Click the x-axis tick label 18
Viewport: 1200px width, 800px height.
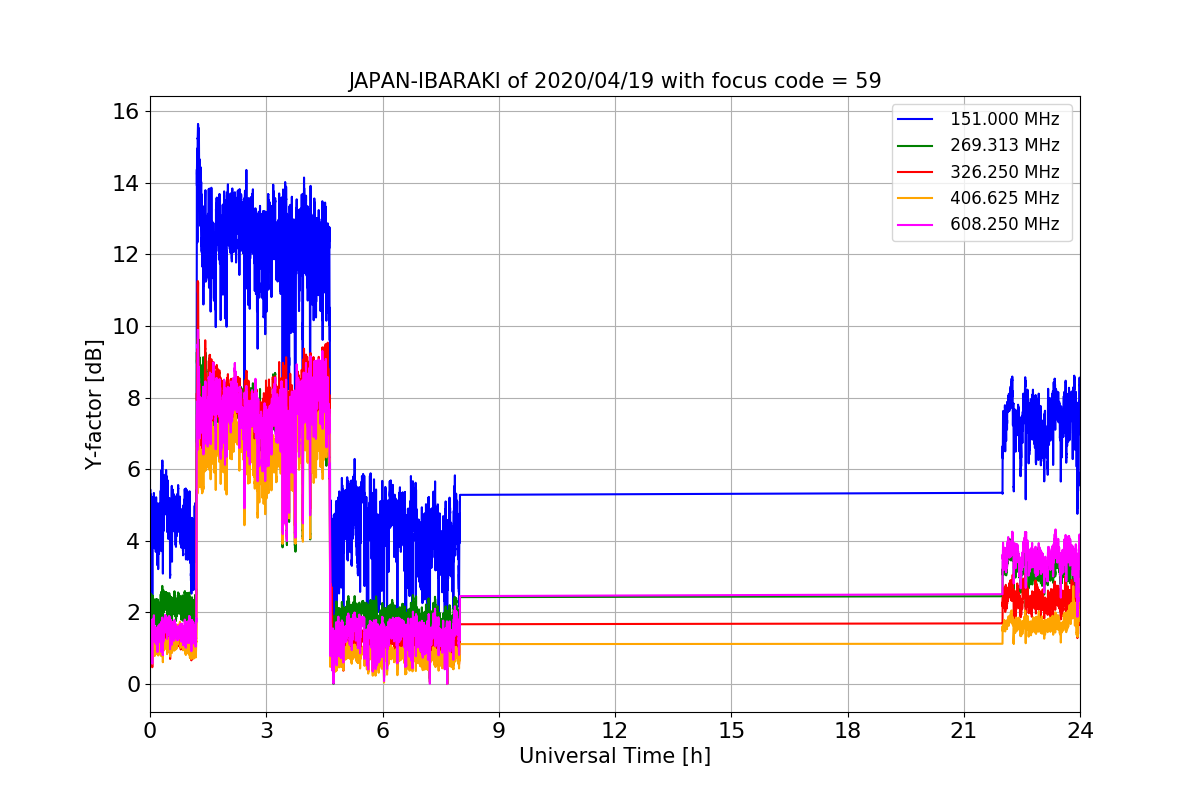[847, 730]
